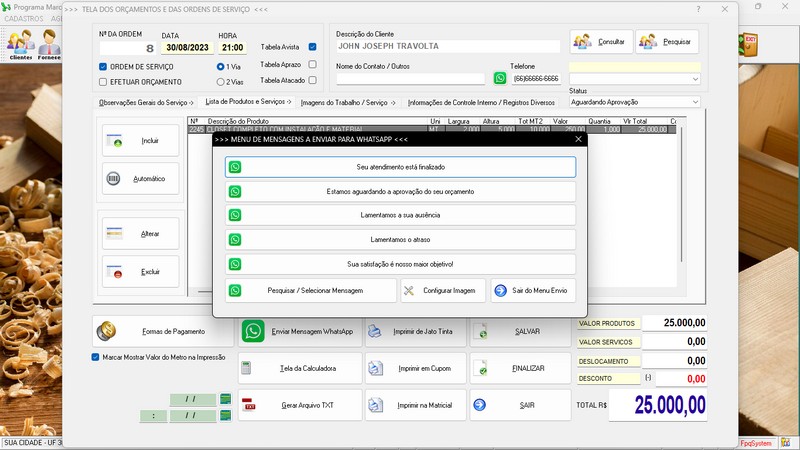The width and height of the screenshot is (800, 450).
Task: Click the SAIR blue arrow icon
Action: [x=480, y=405]
